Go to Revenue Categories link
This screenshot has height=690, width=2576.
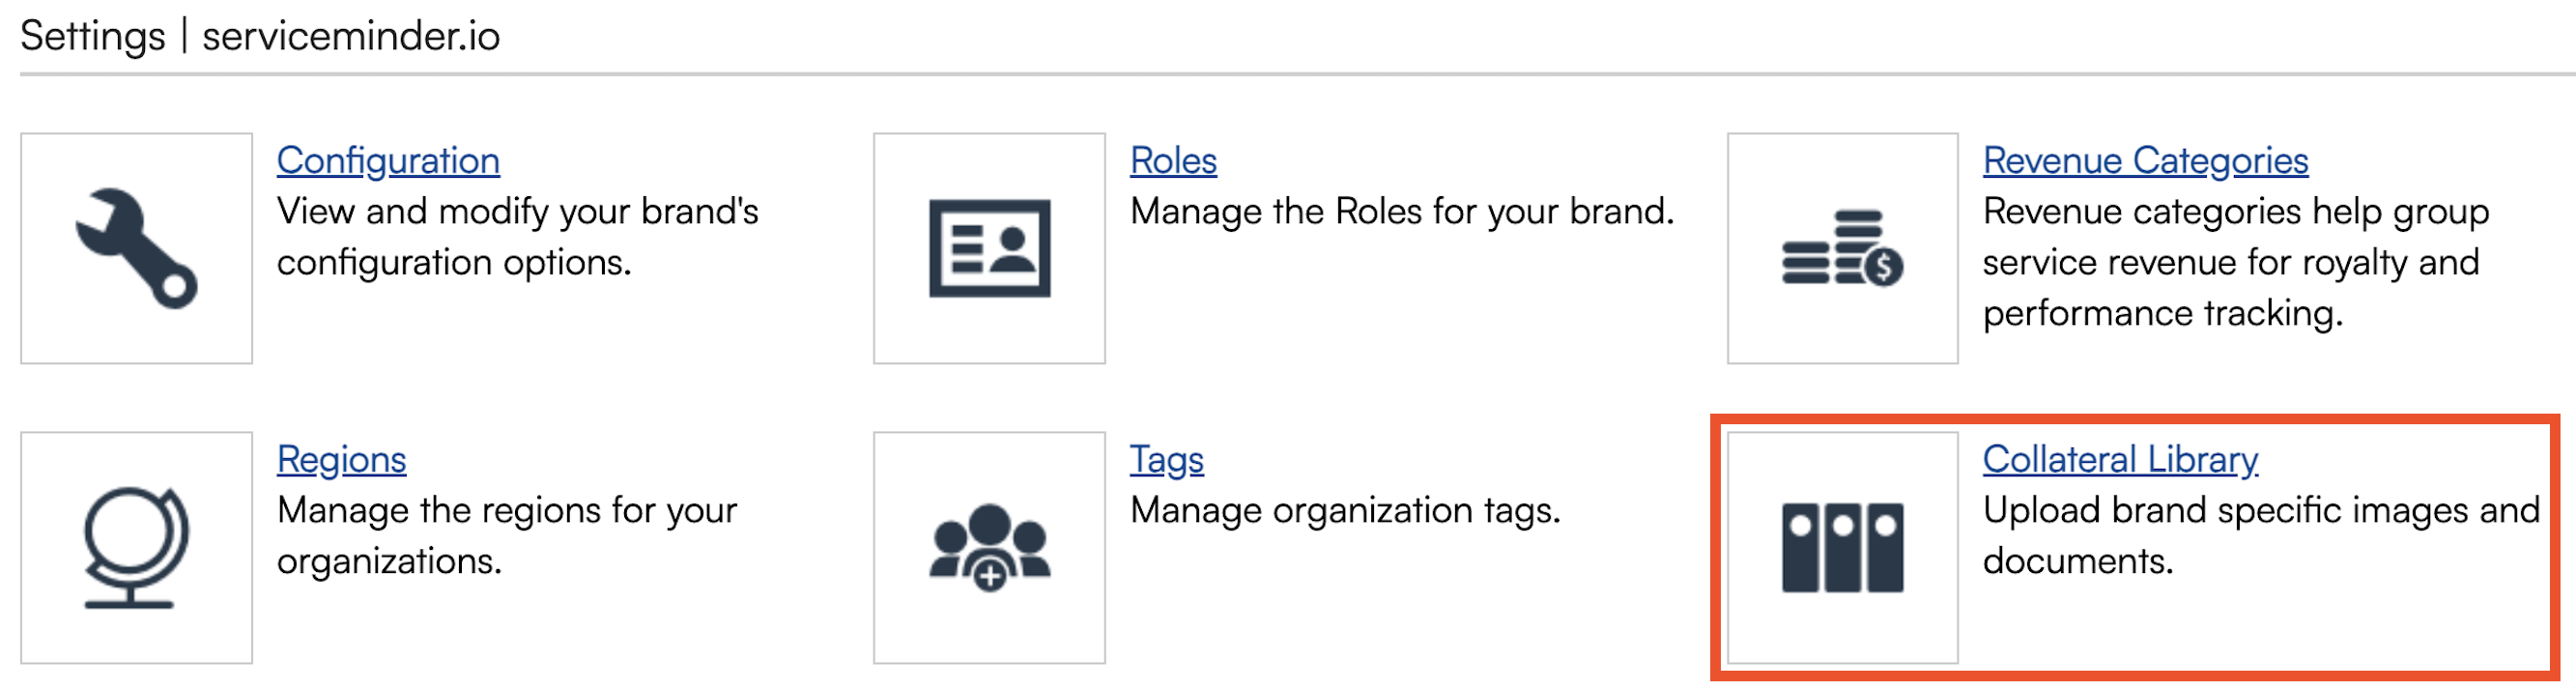2145,161
